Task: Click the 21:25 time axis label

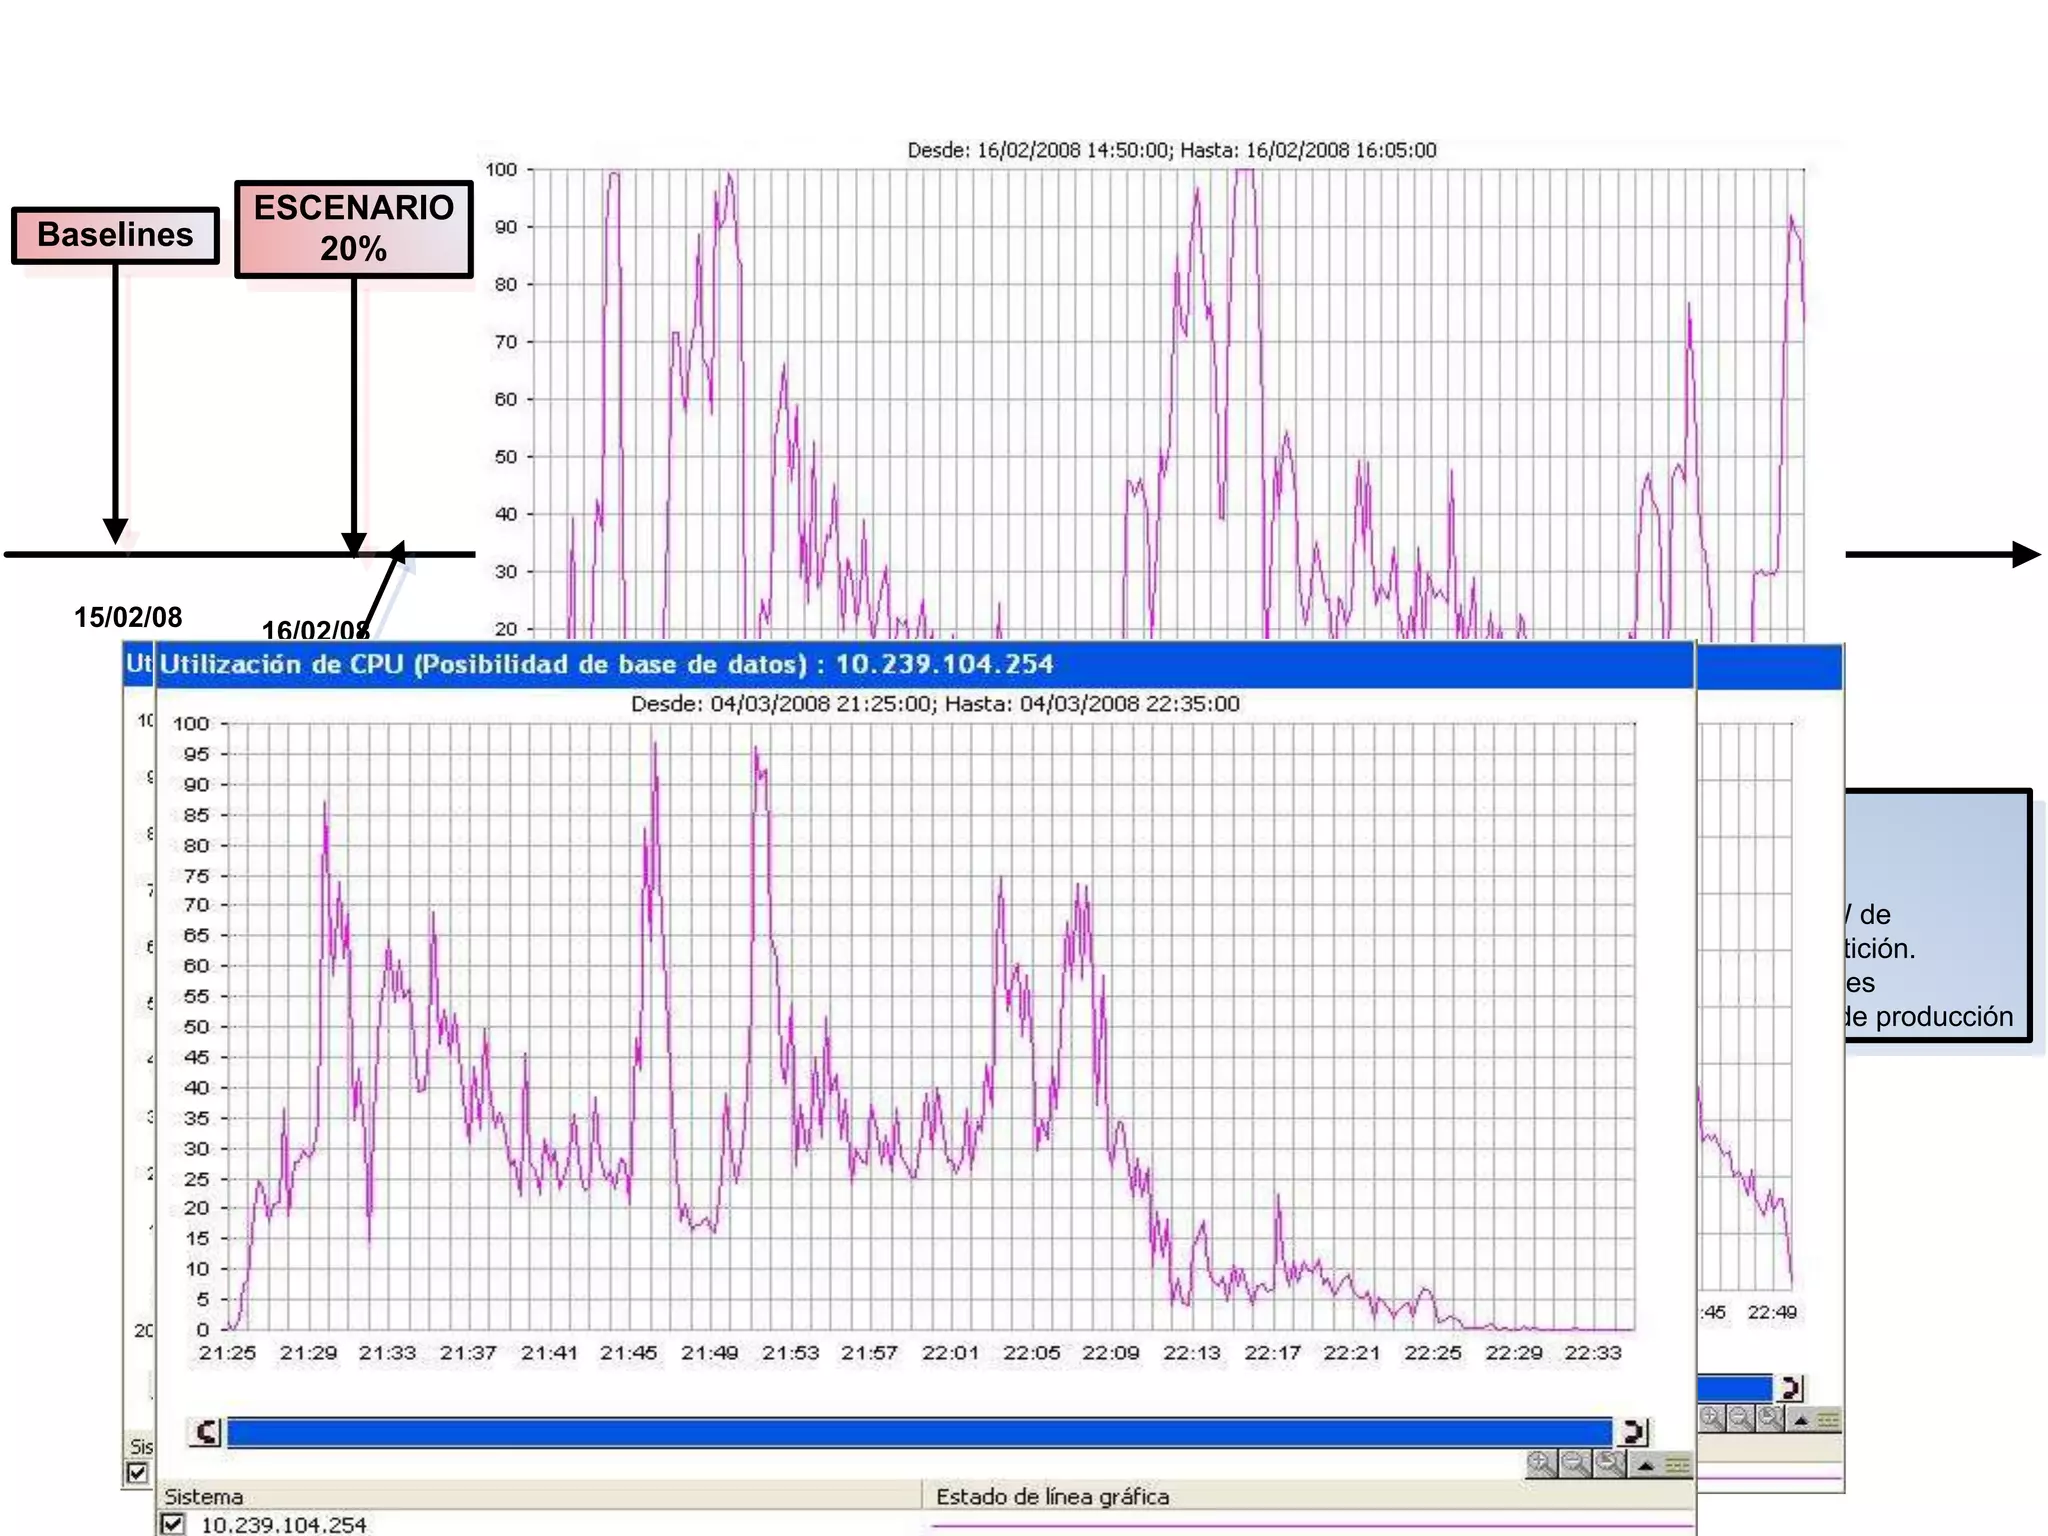Action: click(x=227, y=1353)
